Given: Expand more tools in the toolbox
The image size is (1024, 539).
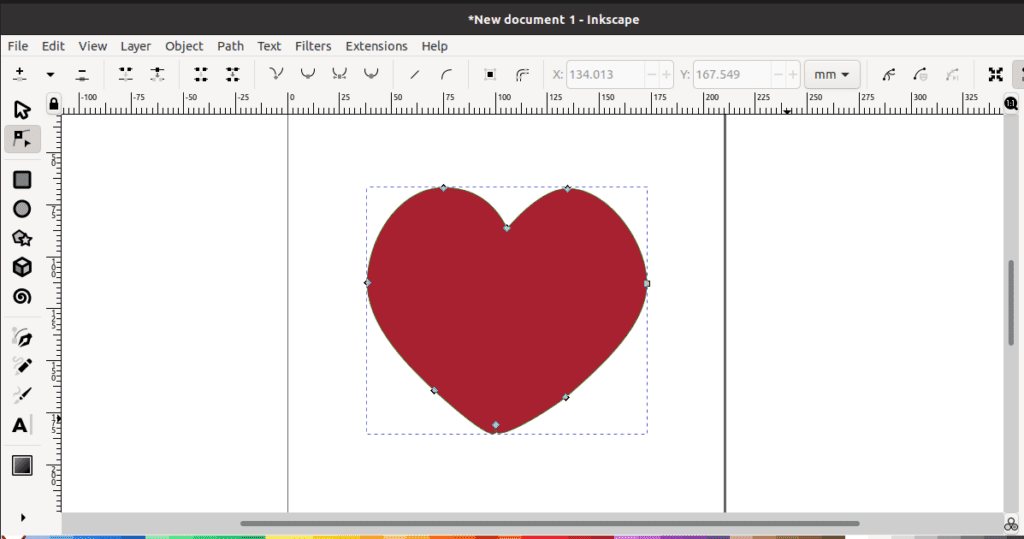Looking at the screenshot, I should click(x=22, y=517).
